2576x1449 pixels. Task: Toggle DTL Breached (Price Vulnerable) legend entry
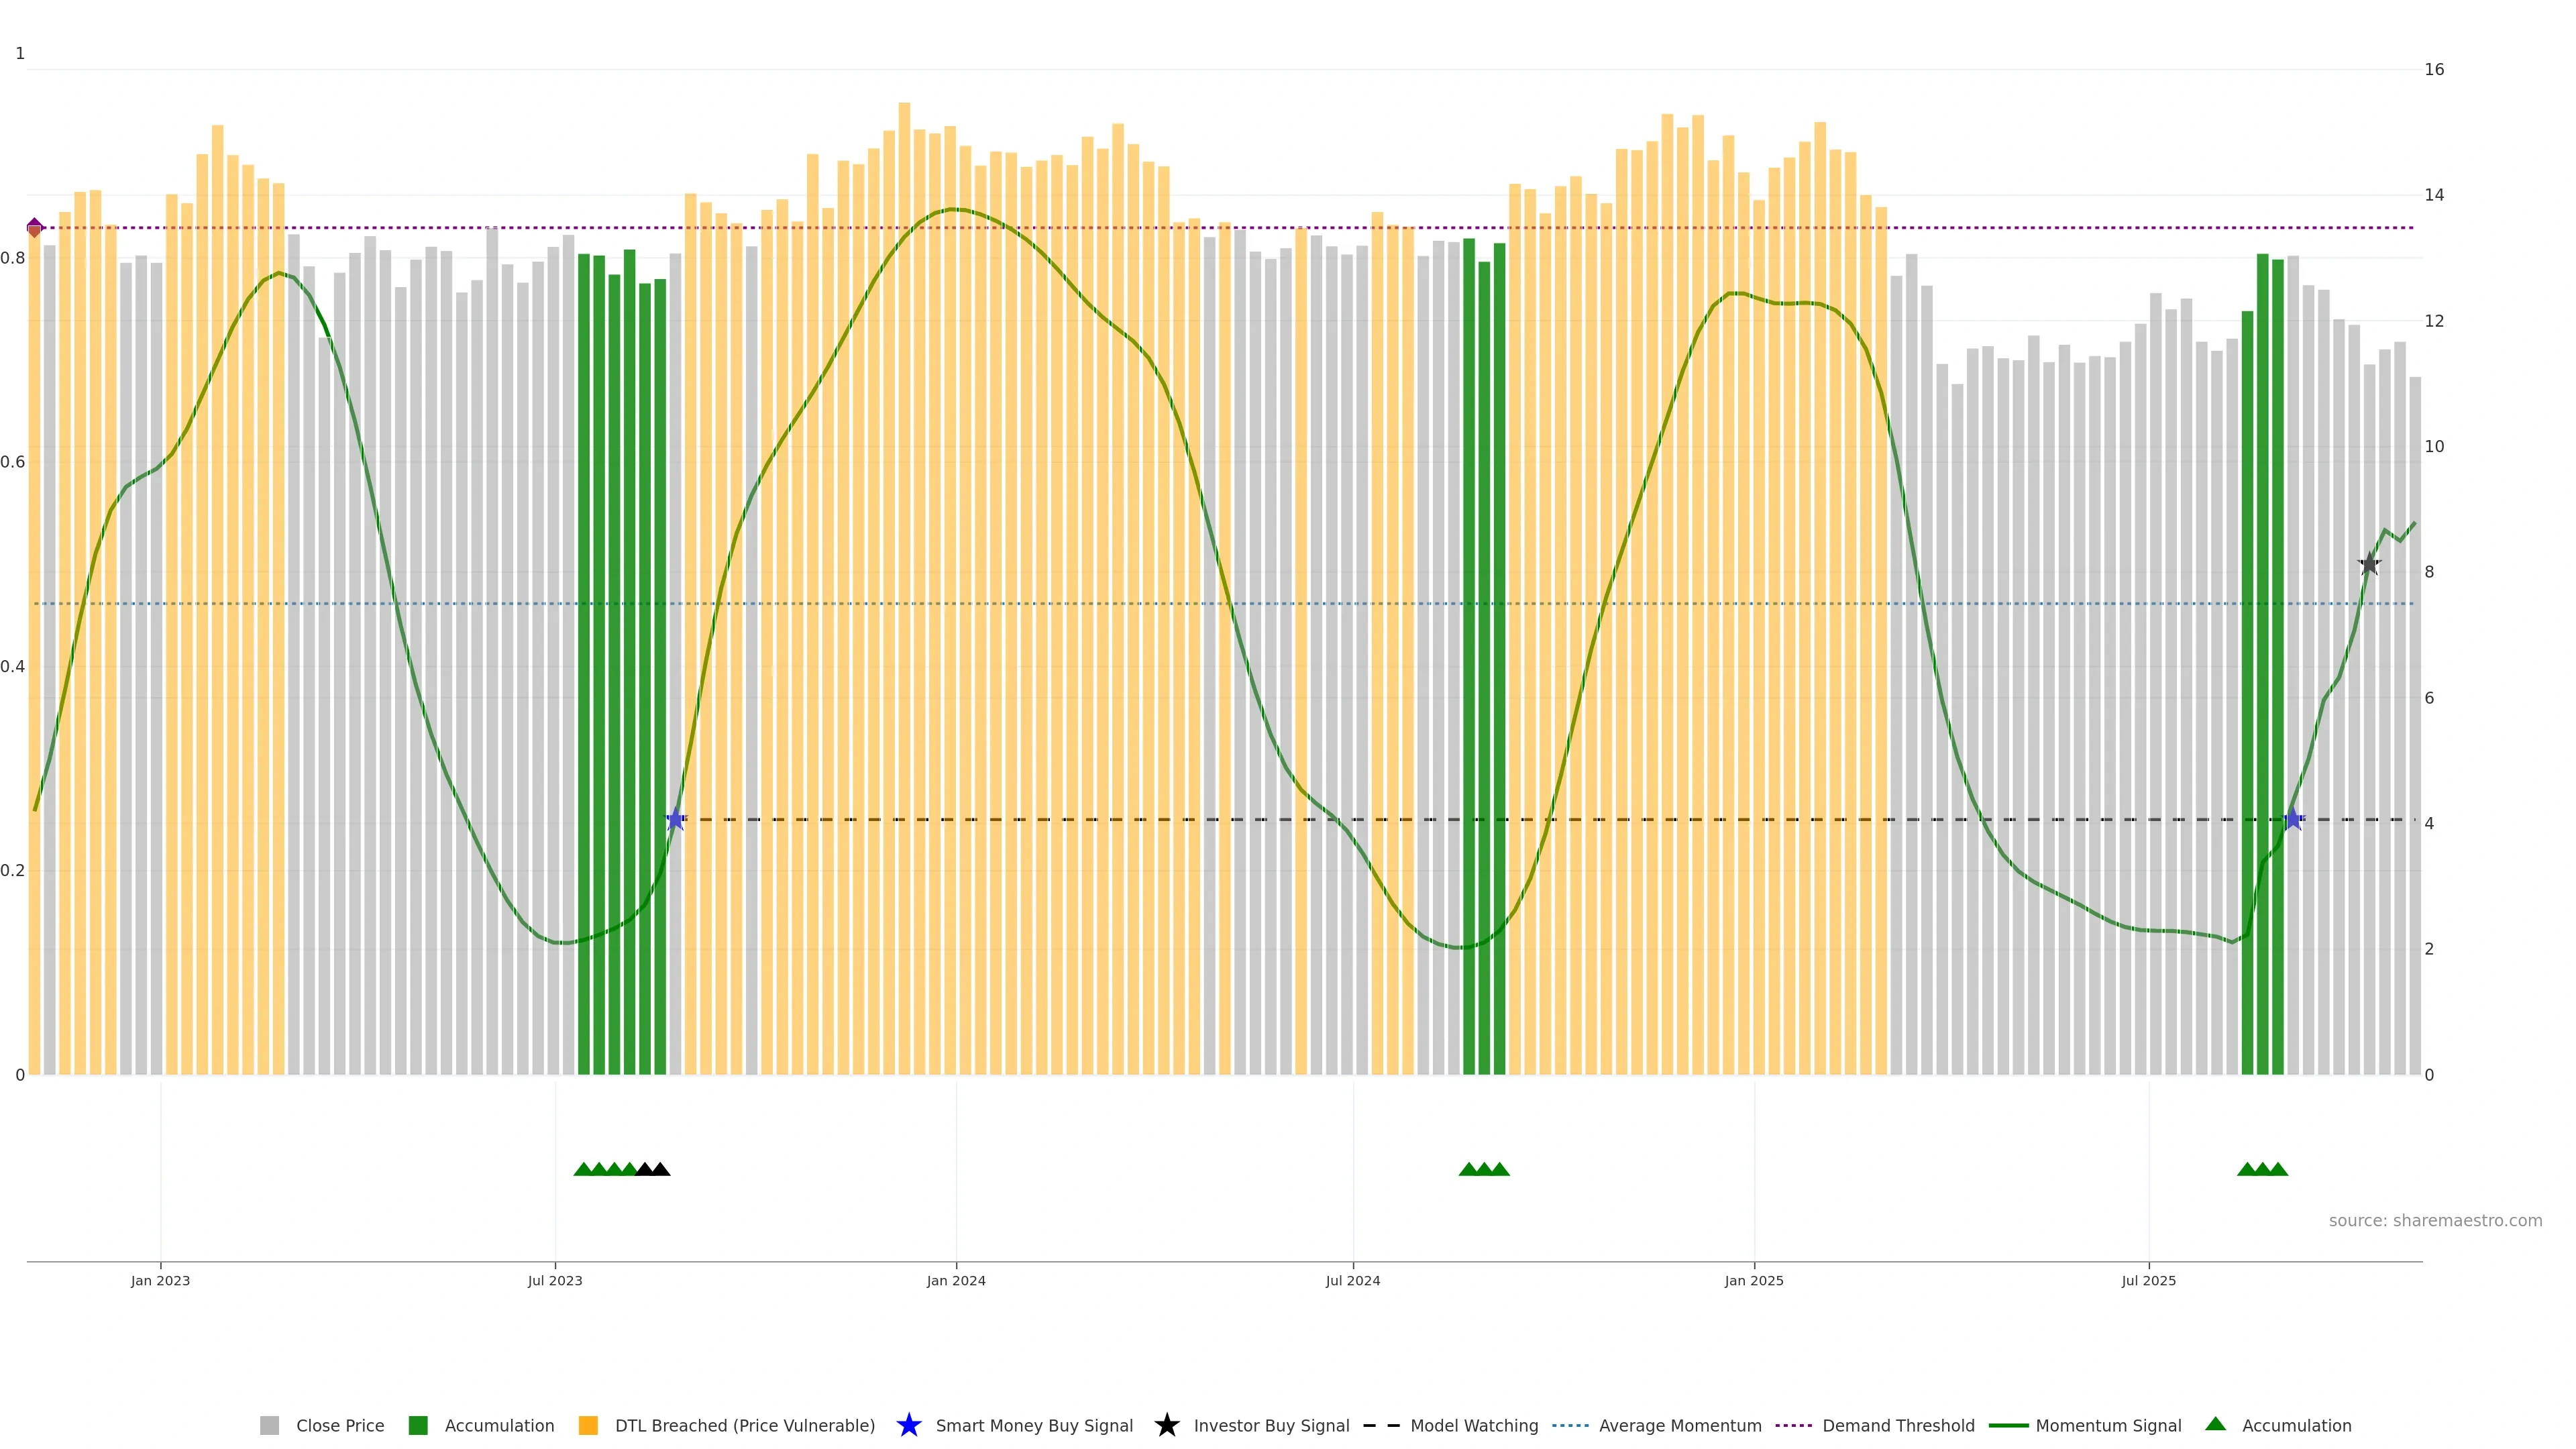(x=744, y=1426)
